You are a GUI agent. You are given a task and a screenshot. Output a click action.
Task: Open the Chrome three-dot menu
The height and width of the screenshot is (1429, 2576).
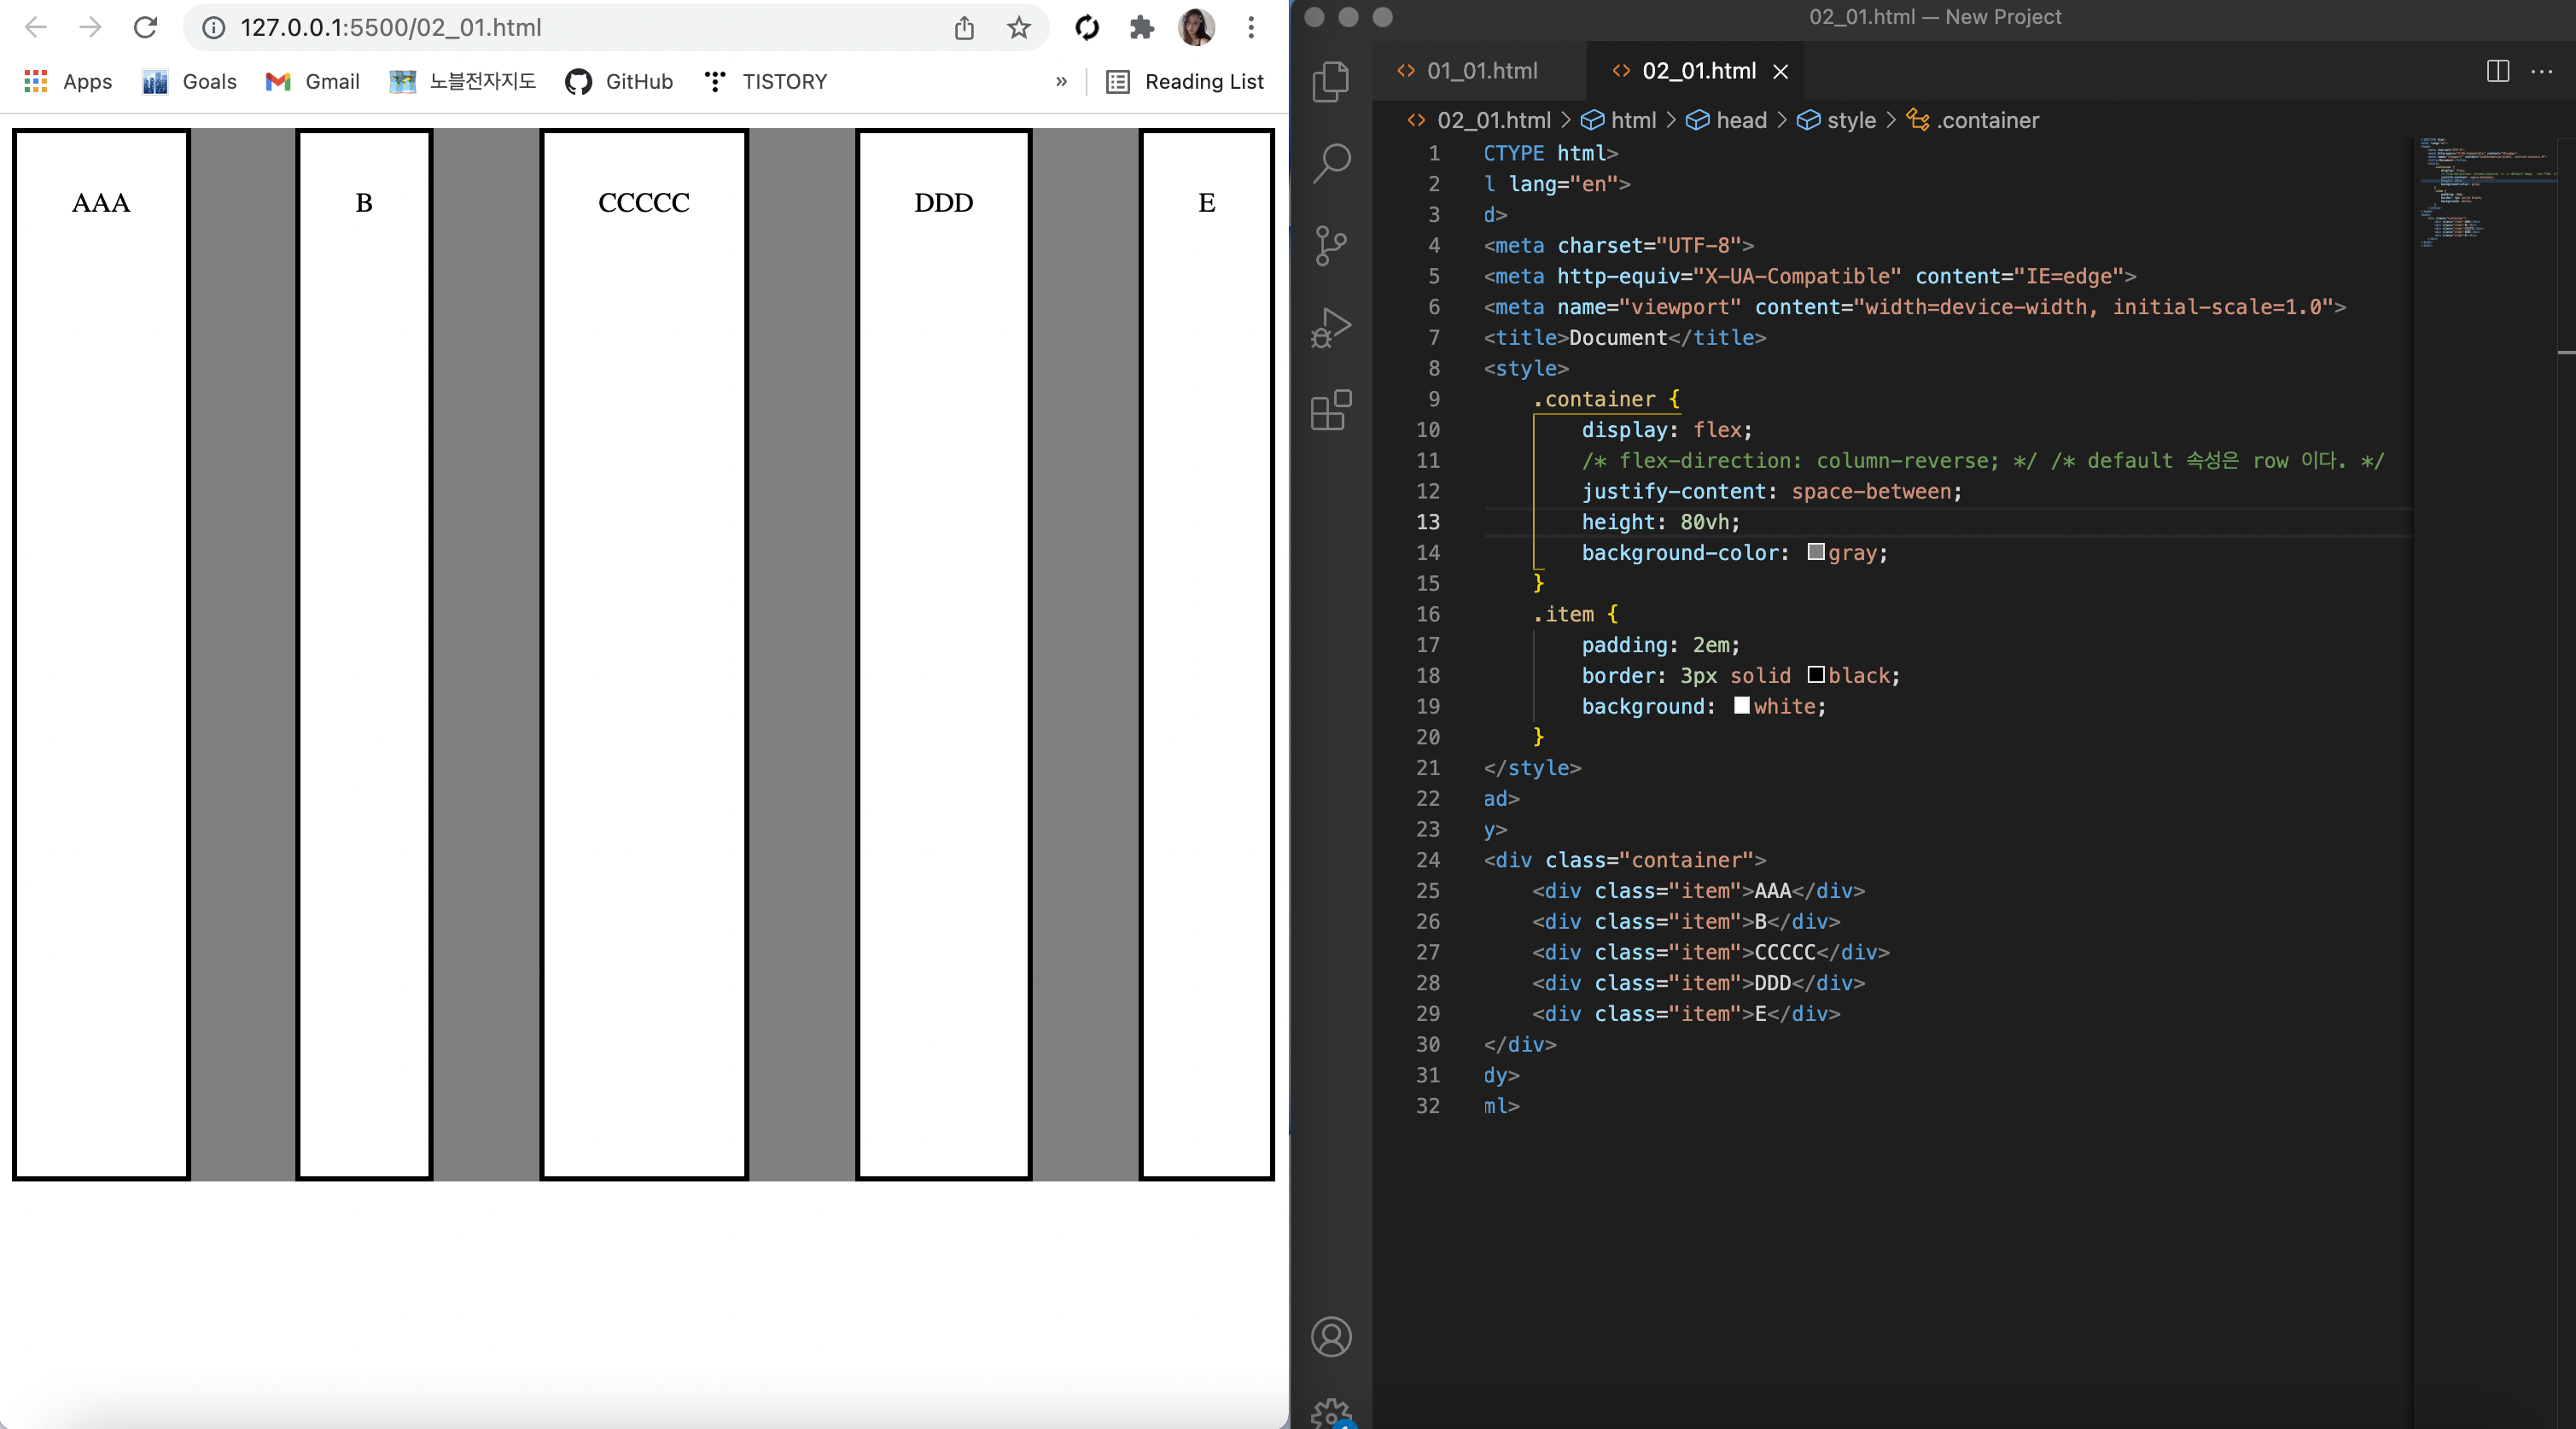tap(1250, 27)
